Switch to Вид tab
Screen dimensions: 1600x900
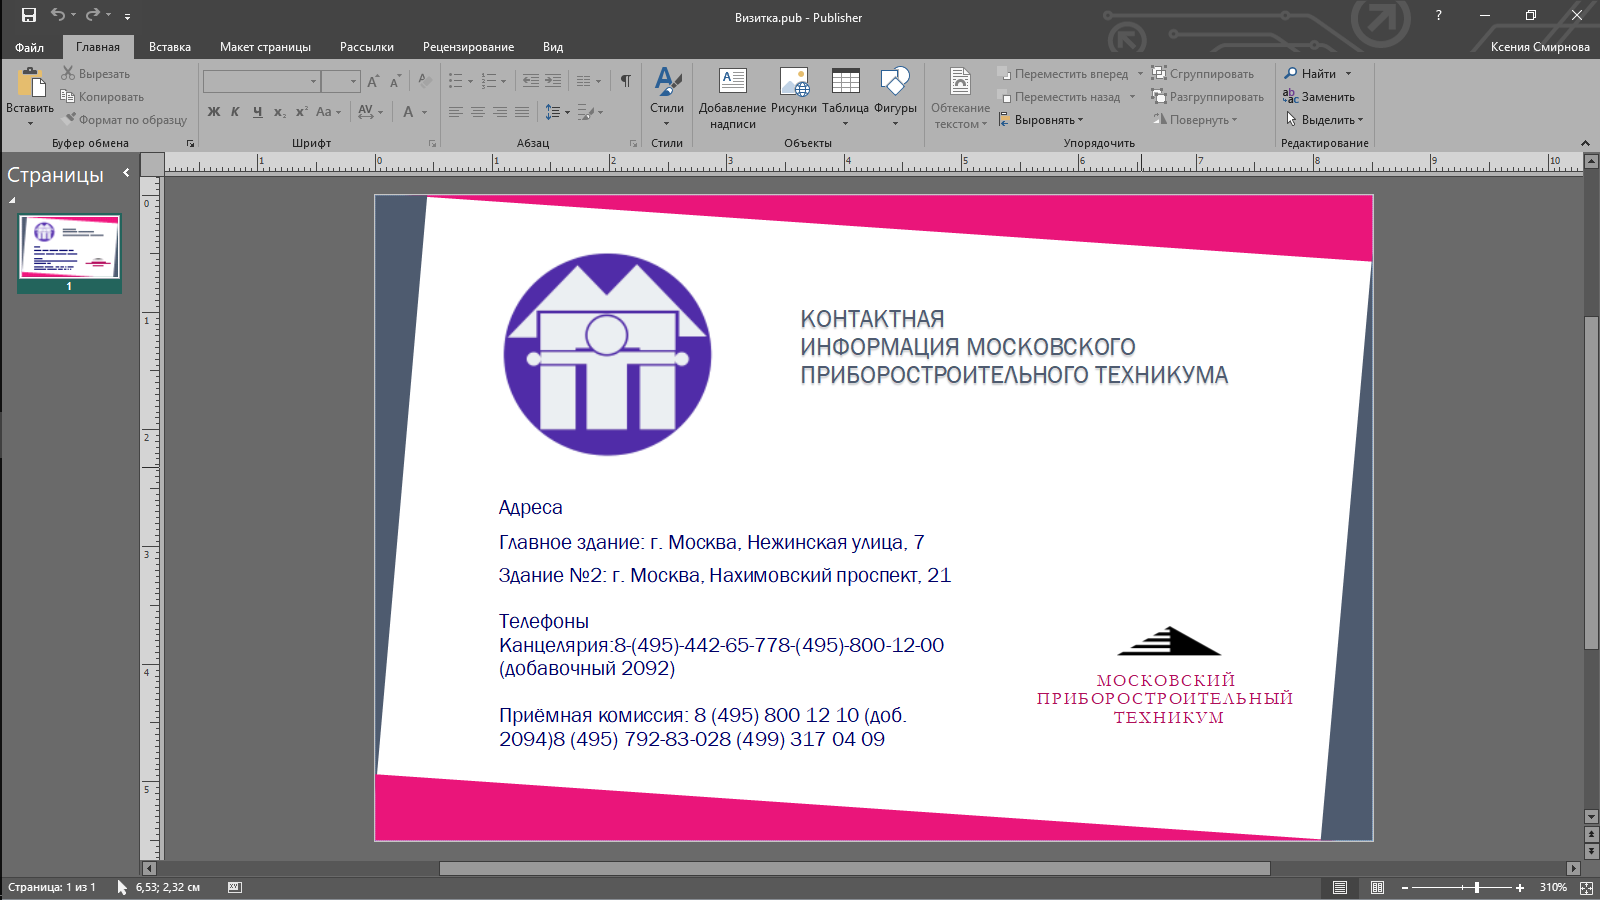(553, 47)
